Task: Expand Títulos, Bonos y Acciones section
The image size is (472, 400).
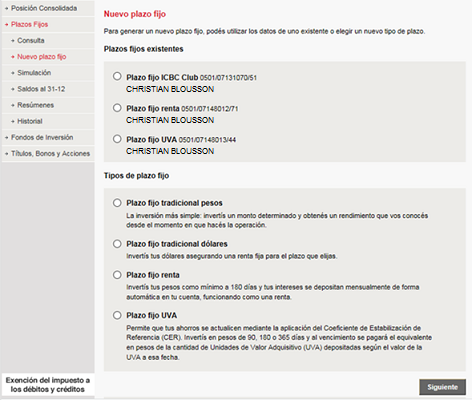Action: tap(48, 154)
